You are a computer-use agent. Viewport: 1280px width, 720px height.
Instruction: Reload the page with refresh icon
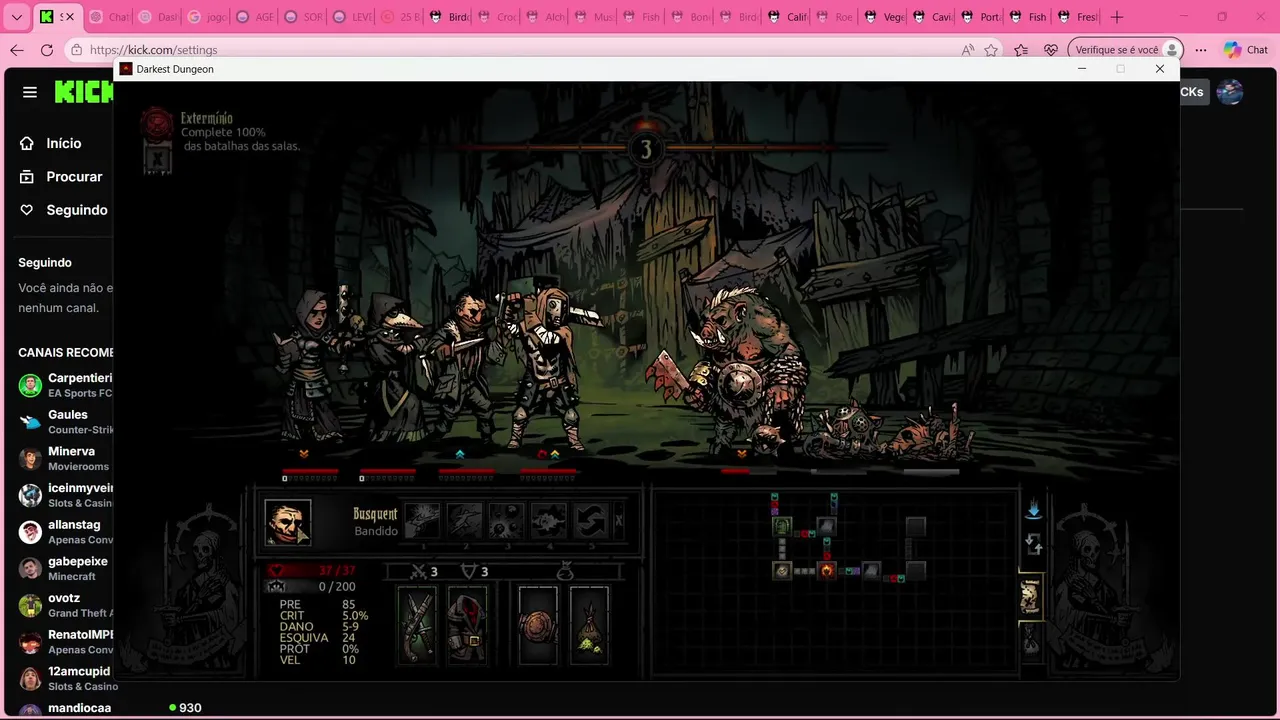click(x=47, y=50)
